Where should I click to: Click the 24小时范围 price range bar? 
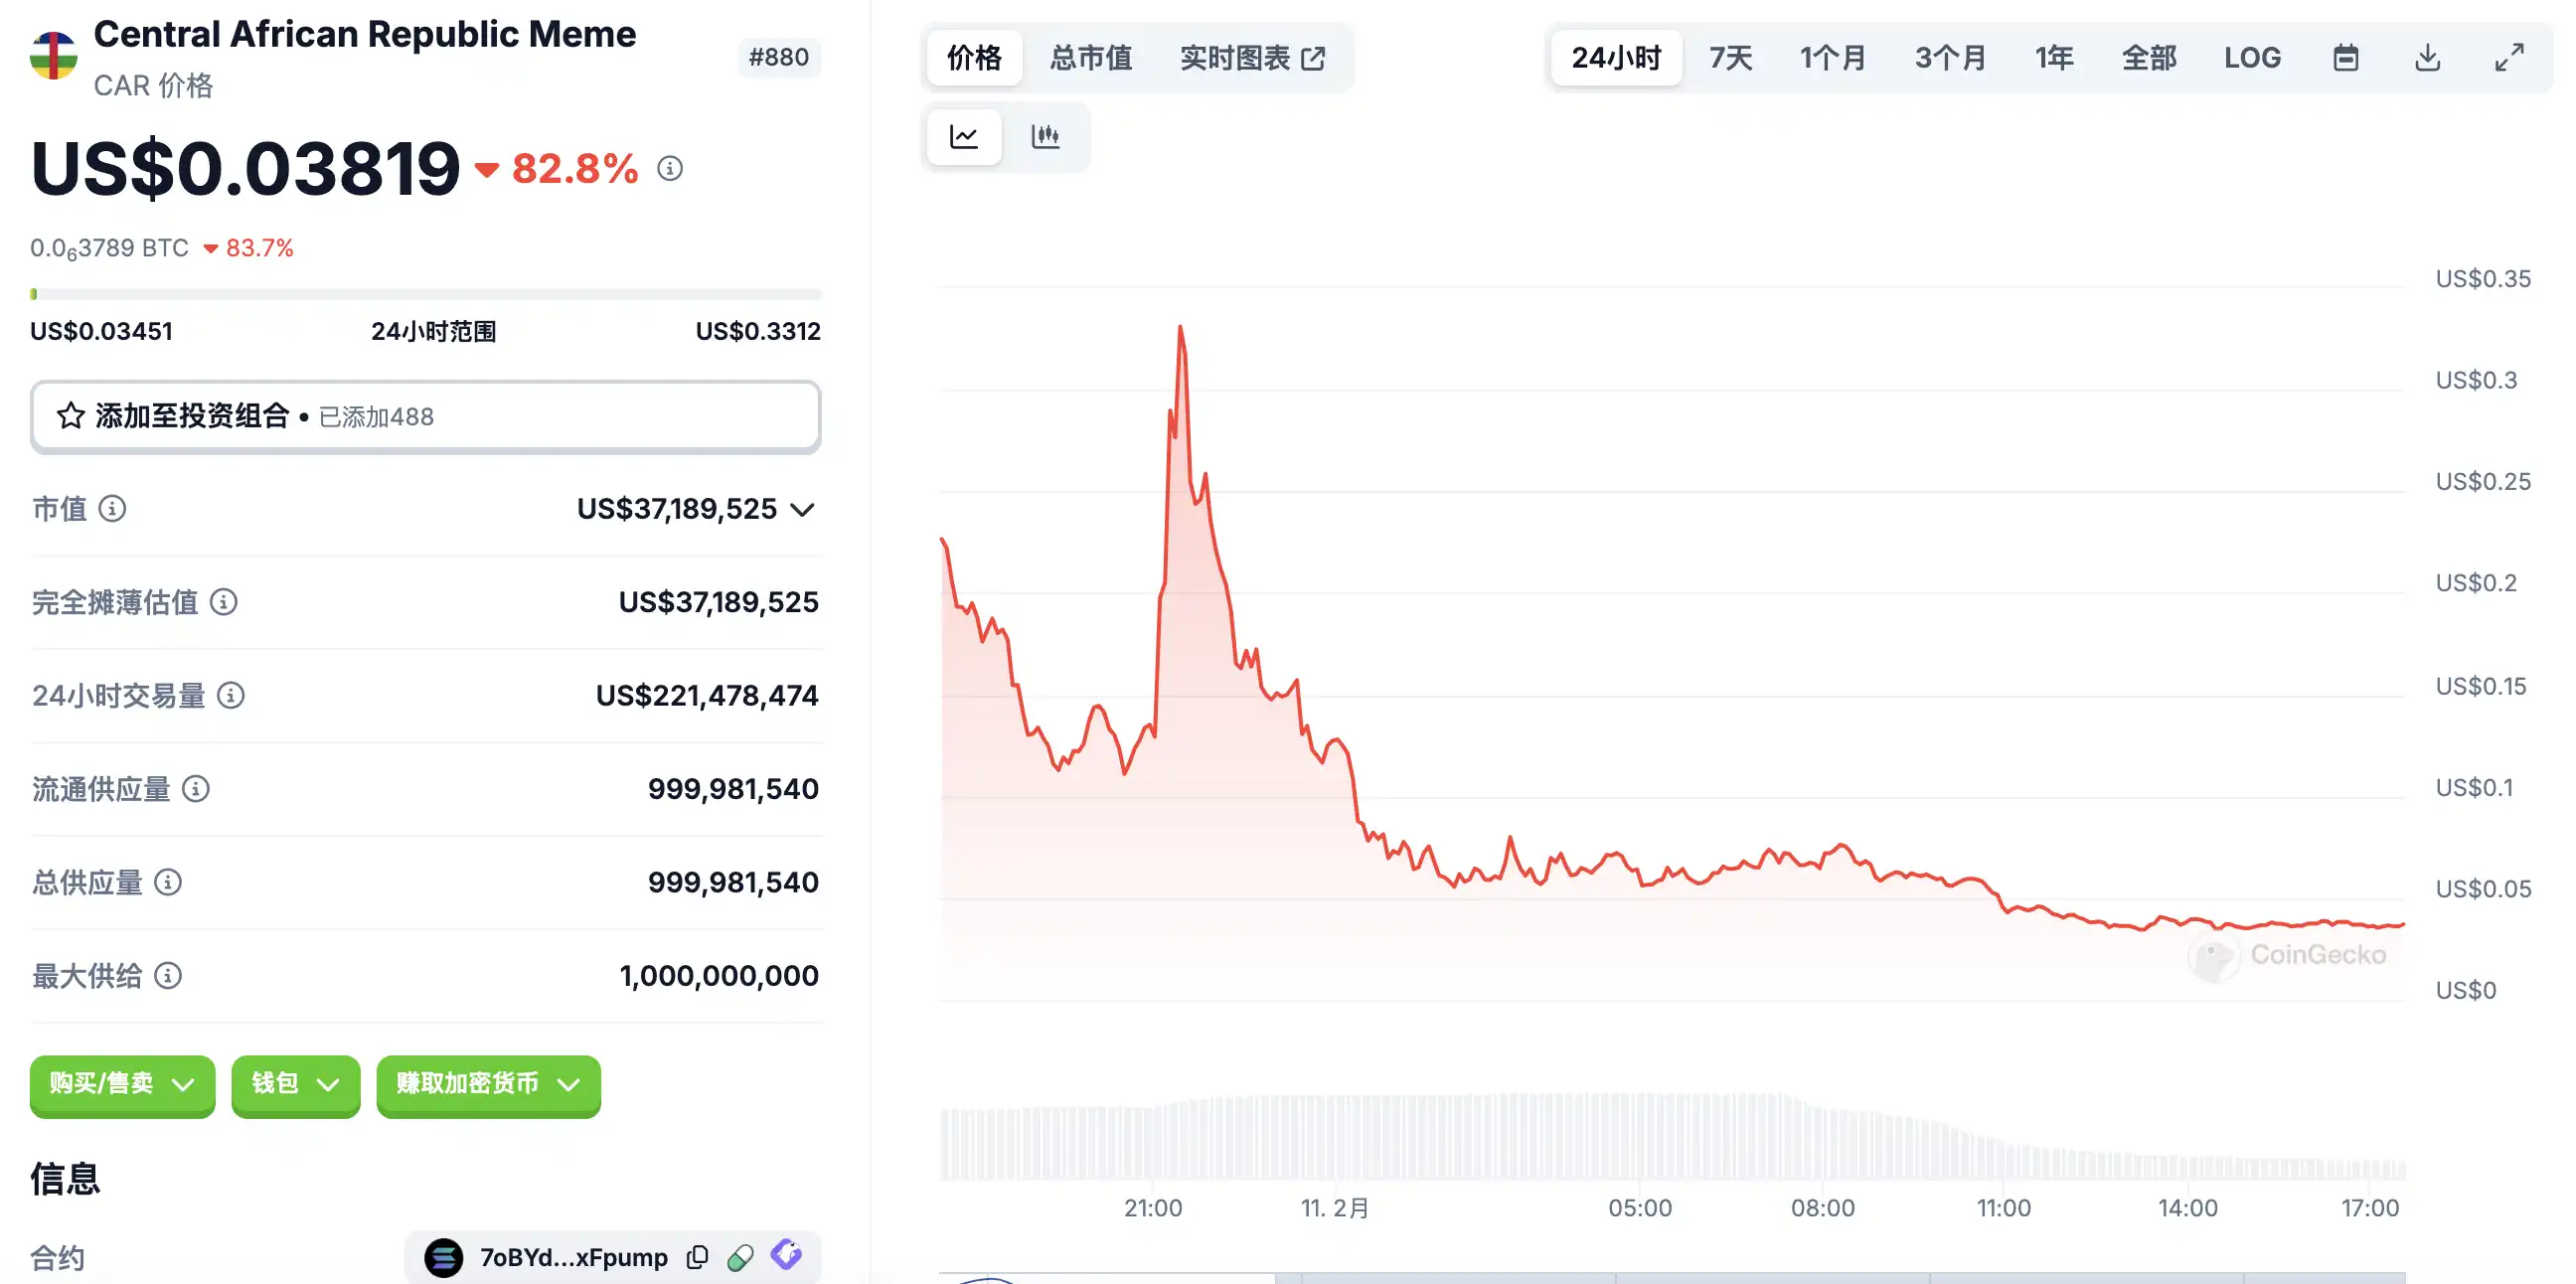tap(425, 294)
